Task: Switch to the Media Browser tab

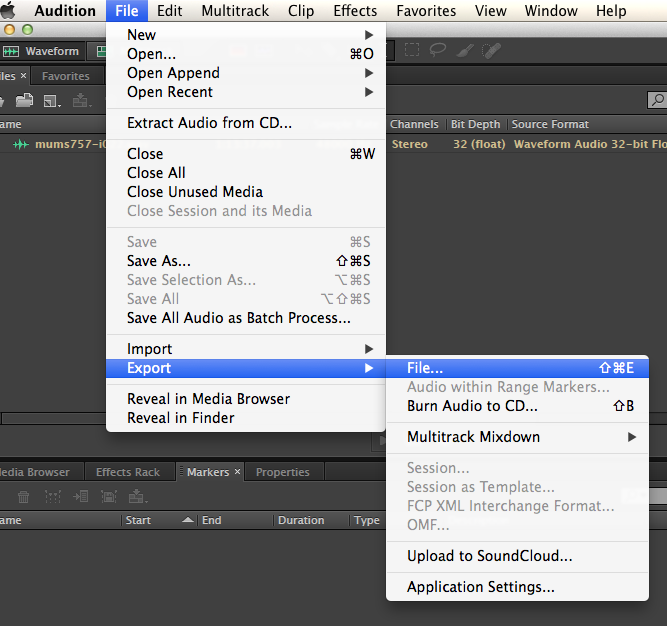Action: [35, 472]
